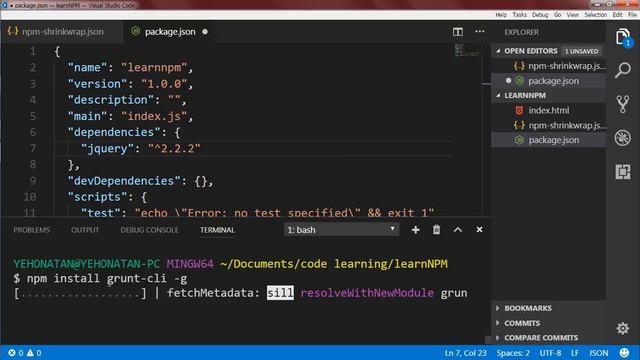Open the 1: bash terminal dropdown

(341, 230)
